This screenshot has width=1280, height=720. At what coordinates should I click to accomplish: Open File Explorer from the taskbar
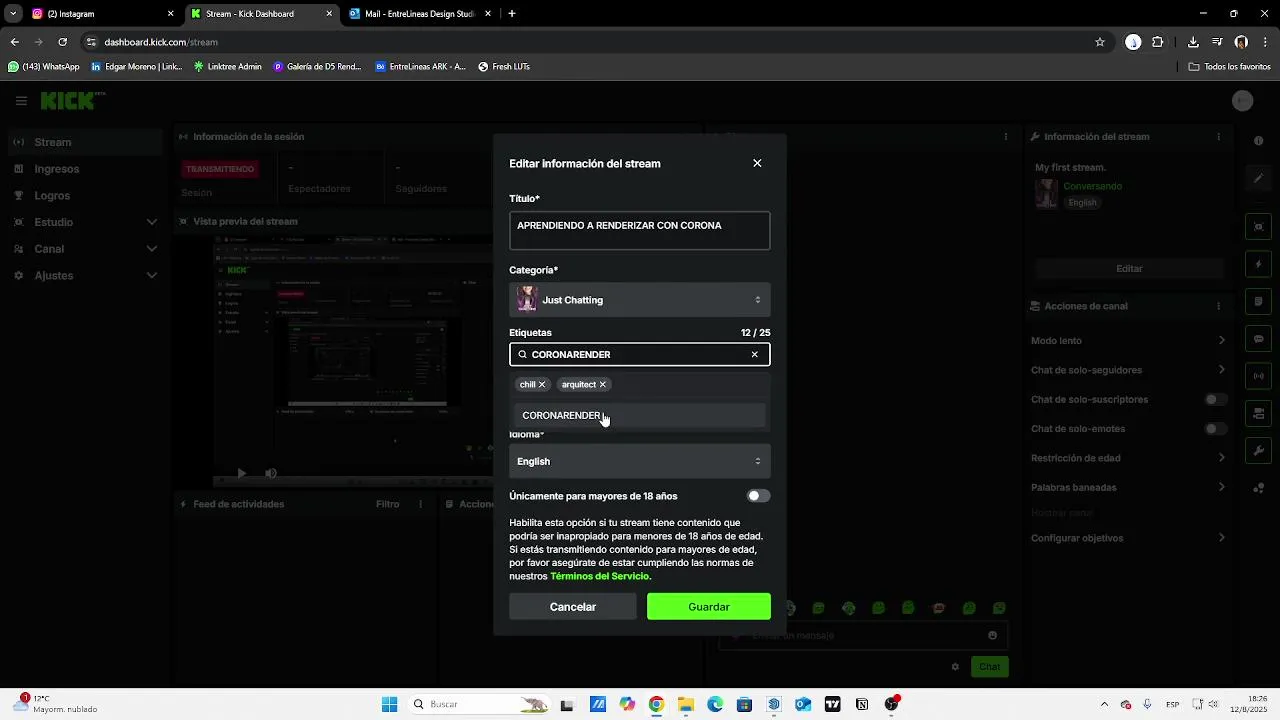686,704
